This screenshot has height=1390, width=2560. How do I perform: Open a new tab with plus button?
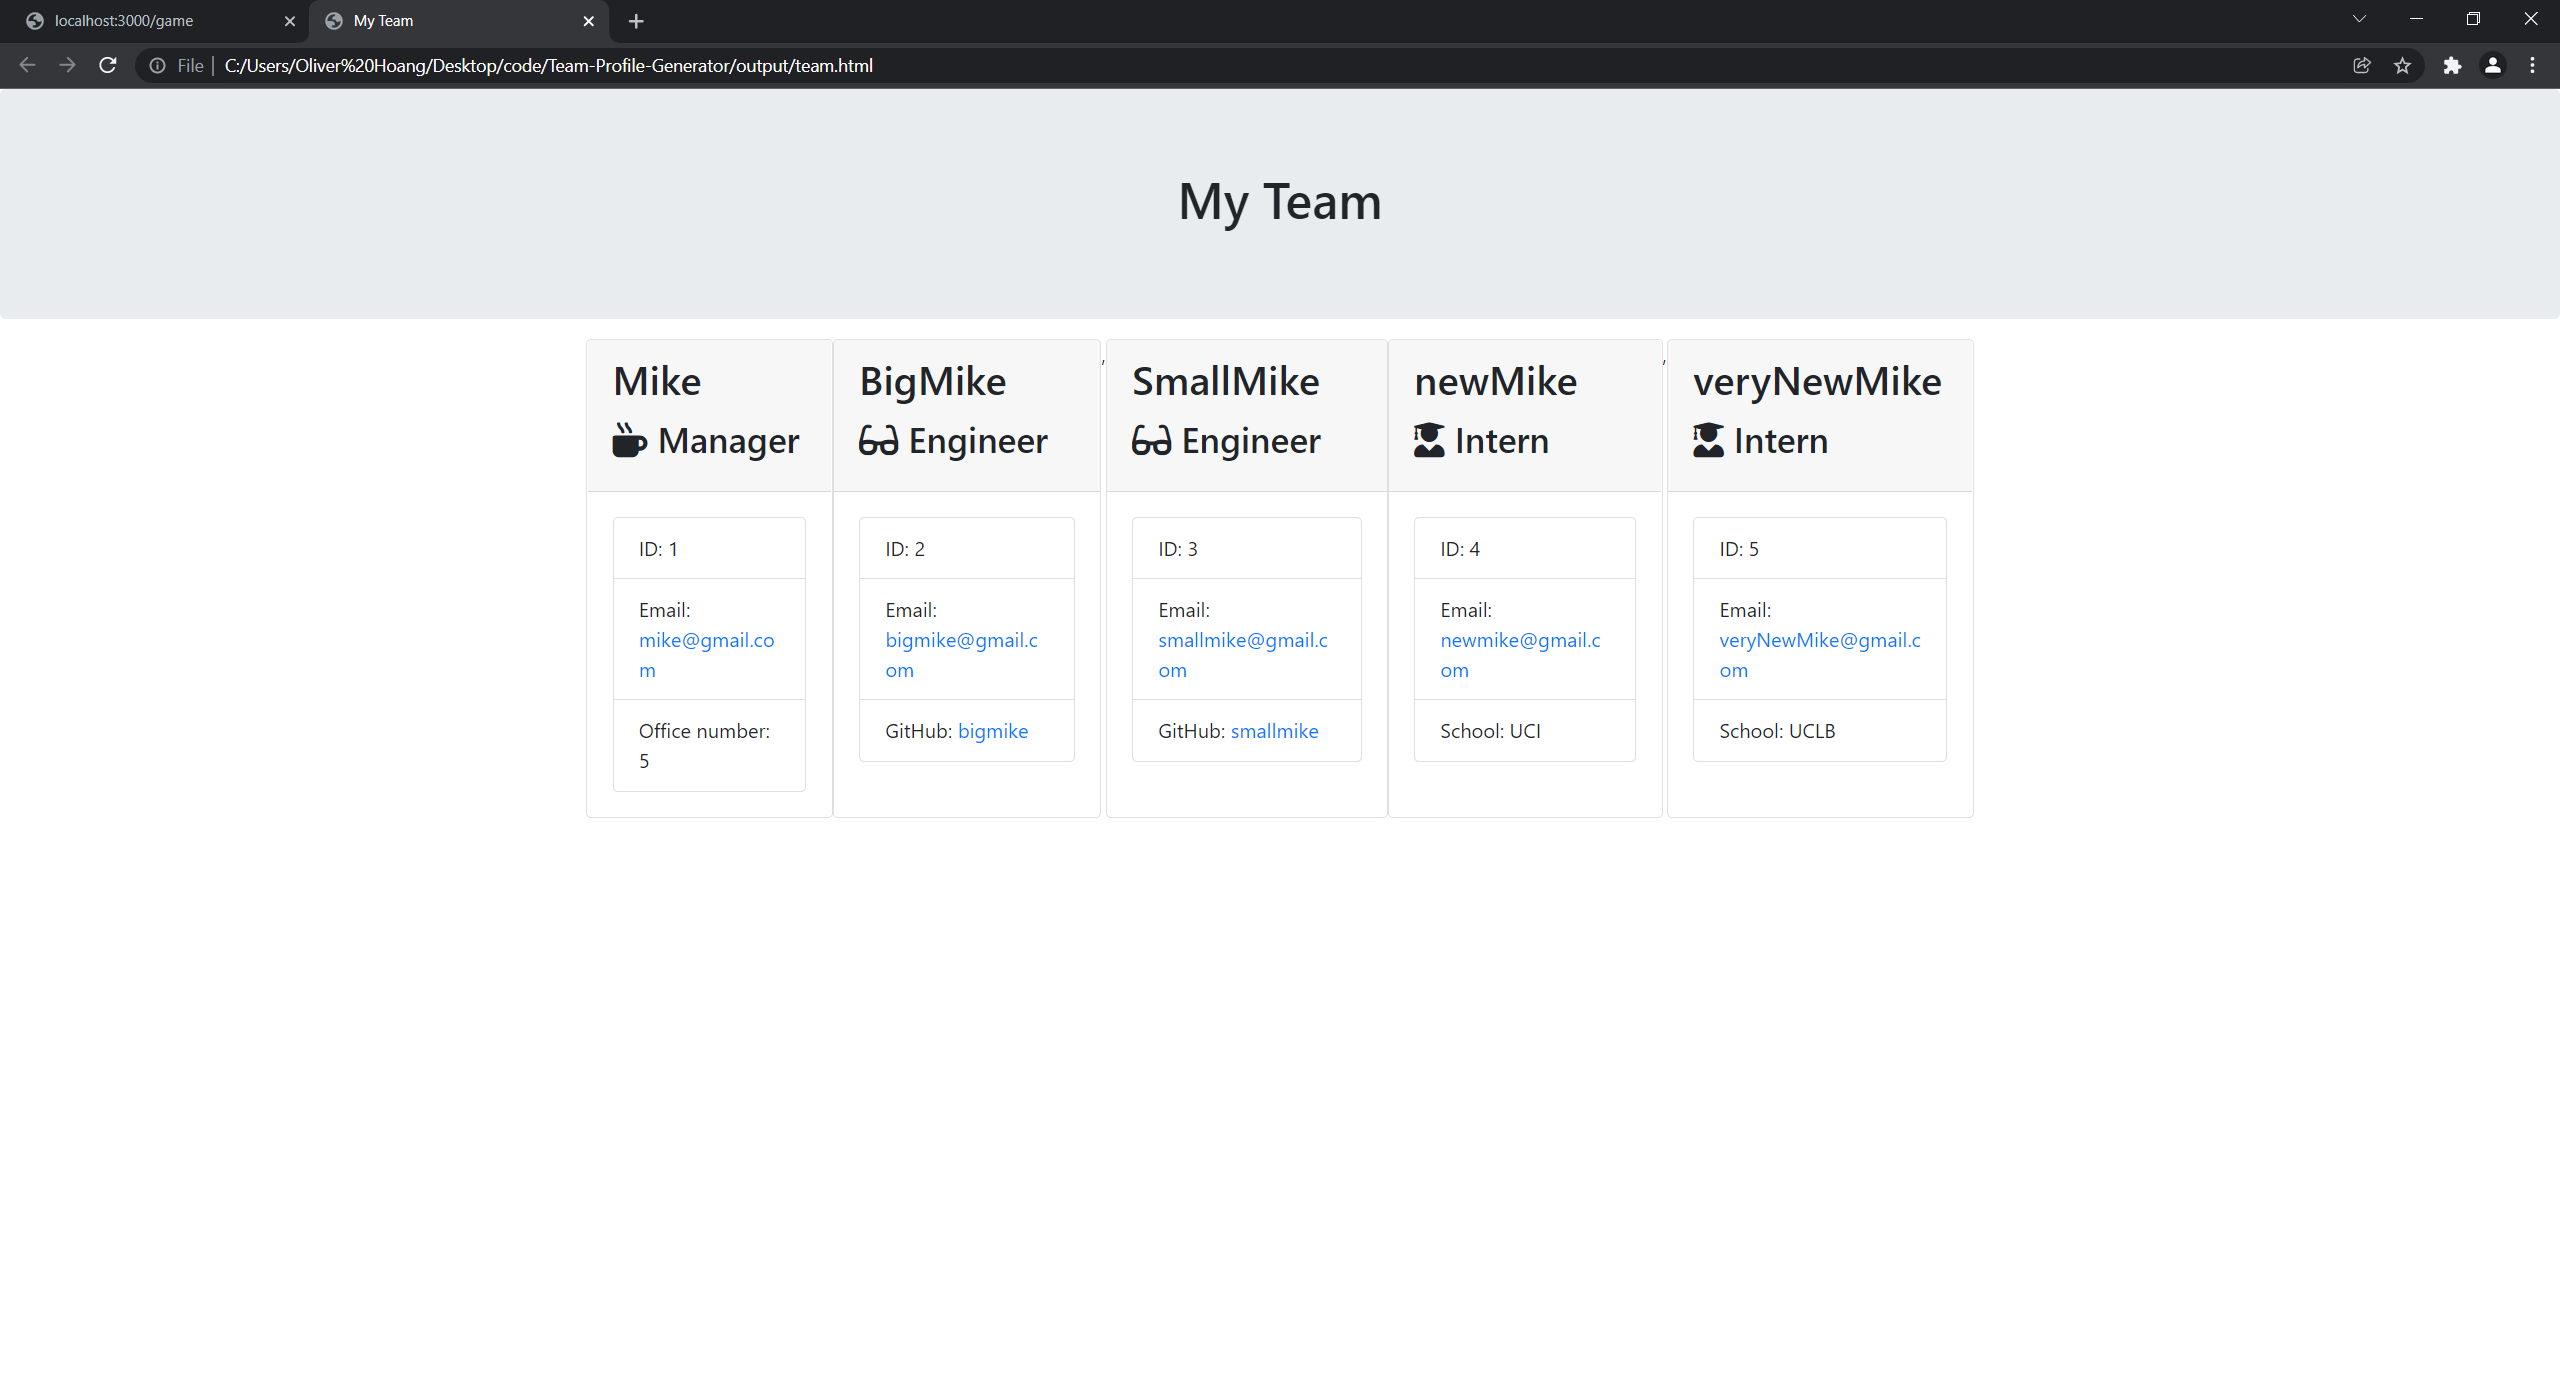(x=636, y=21)
